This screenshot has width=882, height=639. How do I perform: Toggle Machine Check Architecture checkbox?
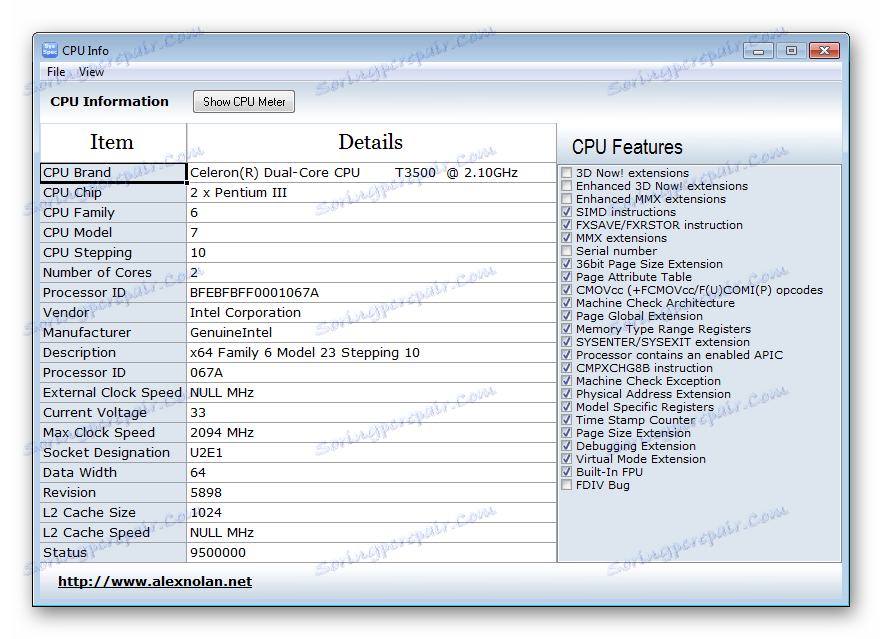[566, 303]
